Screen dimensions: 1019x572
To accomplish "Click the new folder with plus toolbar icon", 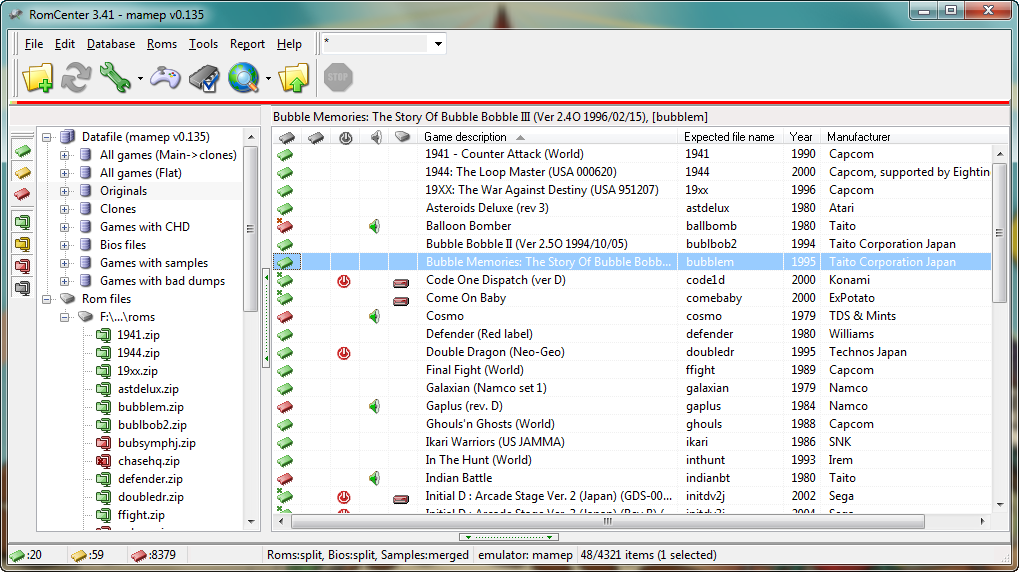I will coord(37,77).
